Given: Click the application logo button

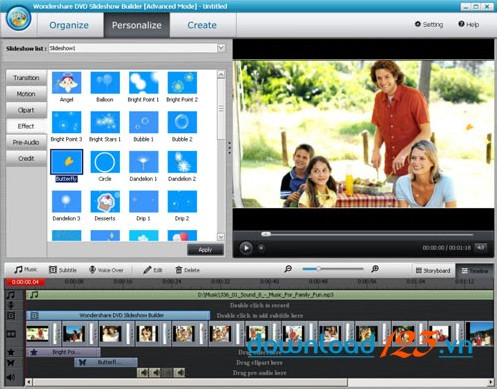Looking at the screenshot, I should (19, 18).
